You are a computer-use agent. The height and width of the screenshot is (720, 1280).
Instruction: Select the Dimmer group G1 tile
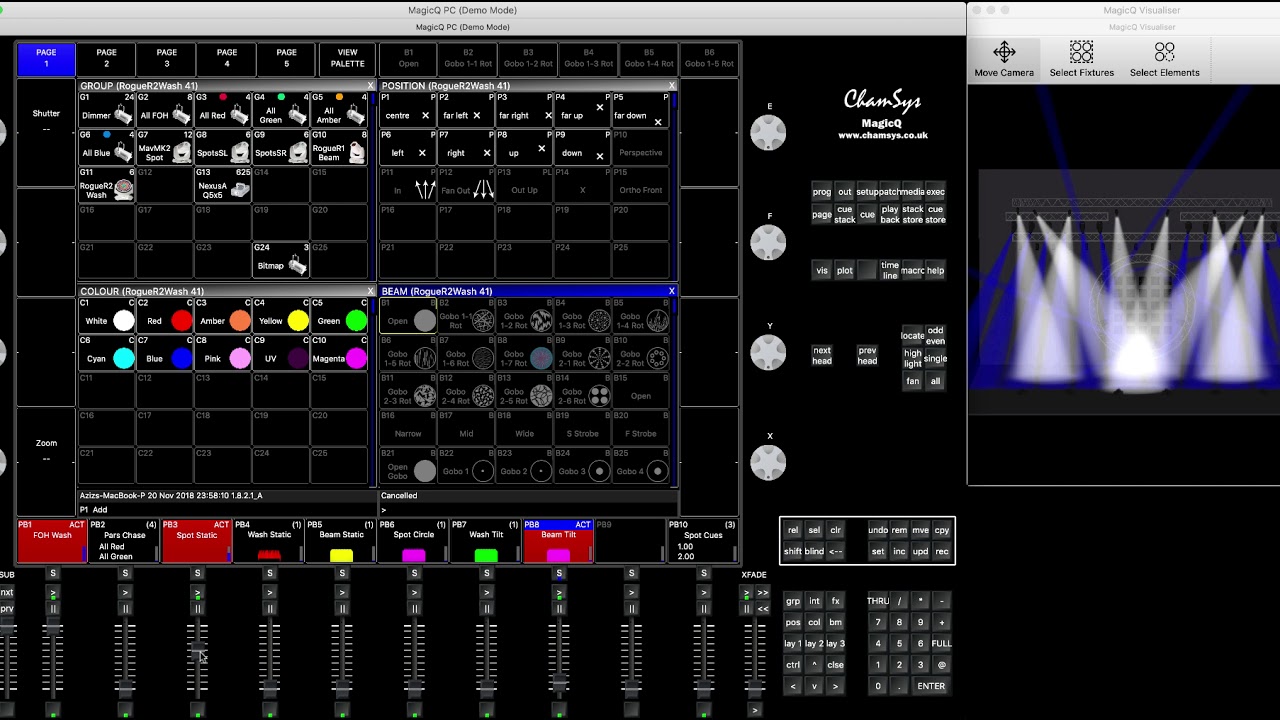click(107, 110)
